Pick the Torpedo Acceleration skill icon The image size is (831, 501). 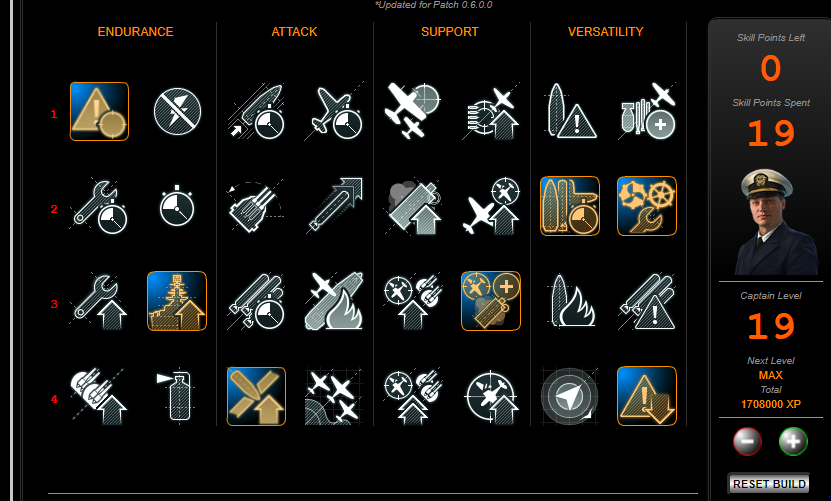coord(333,206)
